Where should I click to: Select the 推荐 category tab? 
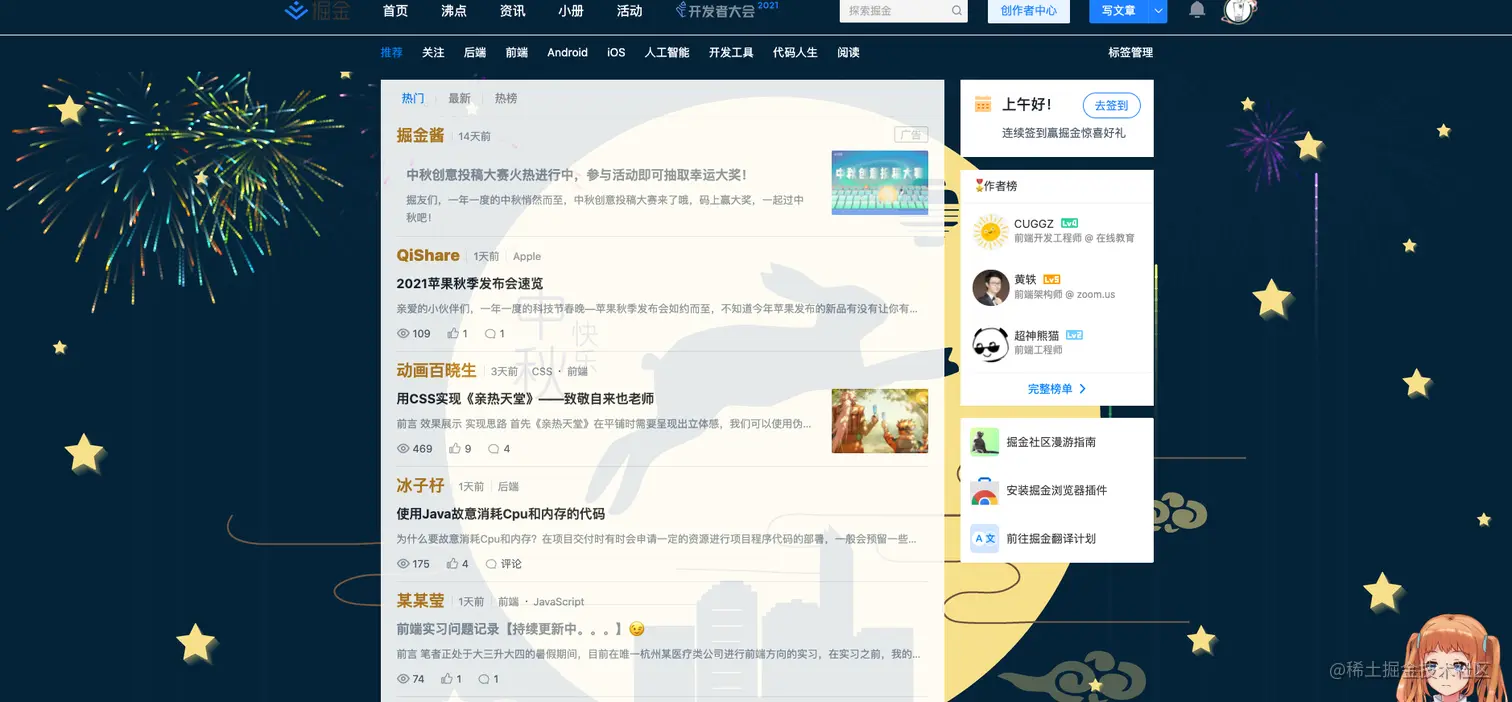tap(391, 52)
